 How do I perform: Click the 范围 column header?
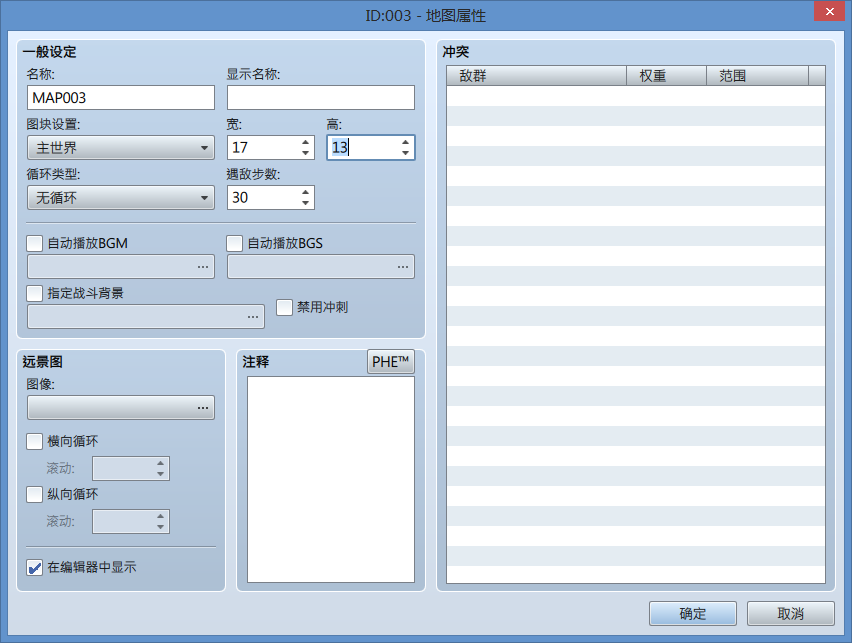coord(757,76)
